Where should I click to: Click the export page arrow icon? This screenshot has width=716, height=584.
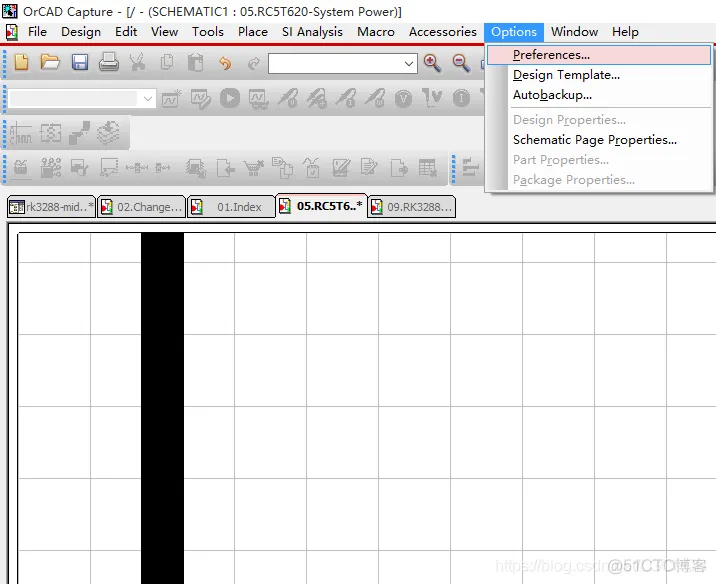[399, 168]
